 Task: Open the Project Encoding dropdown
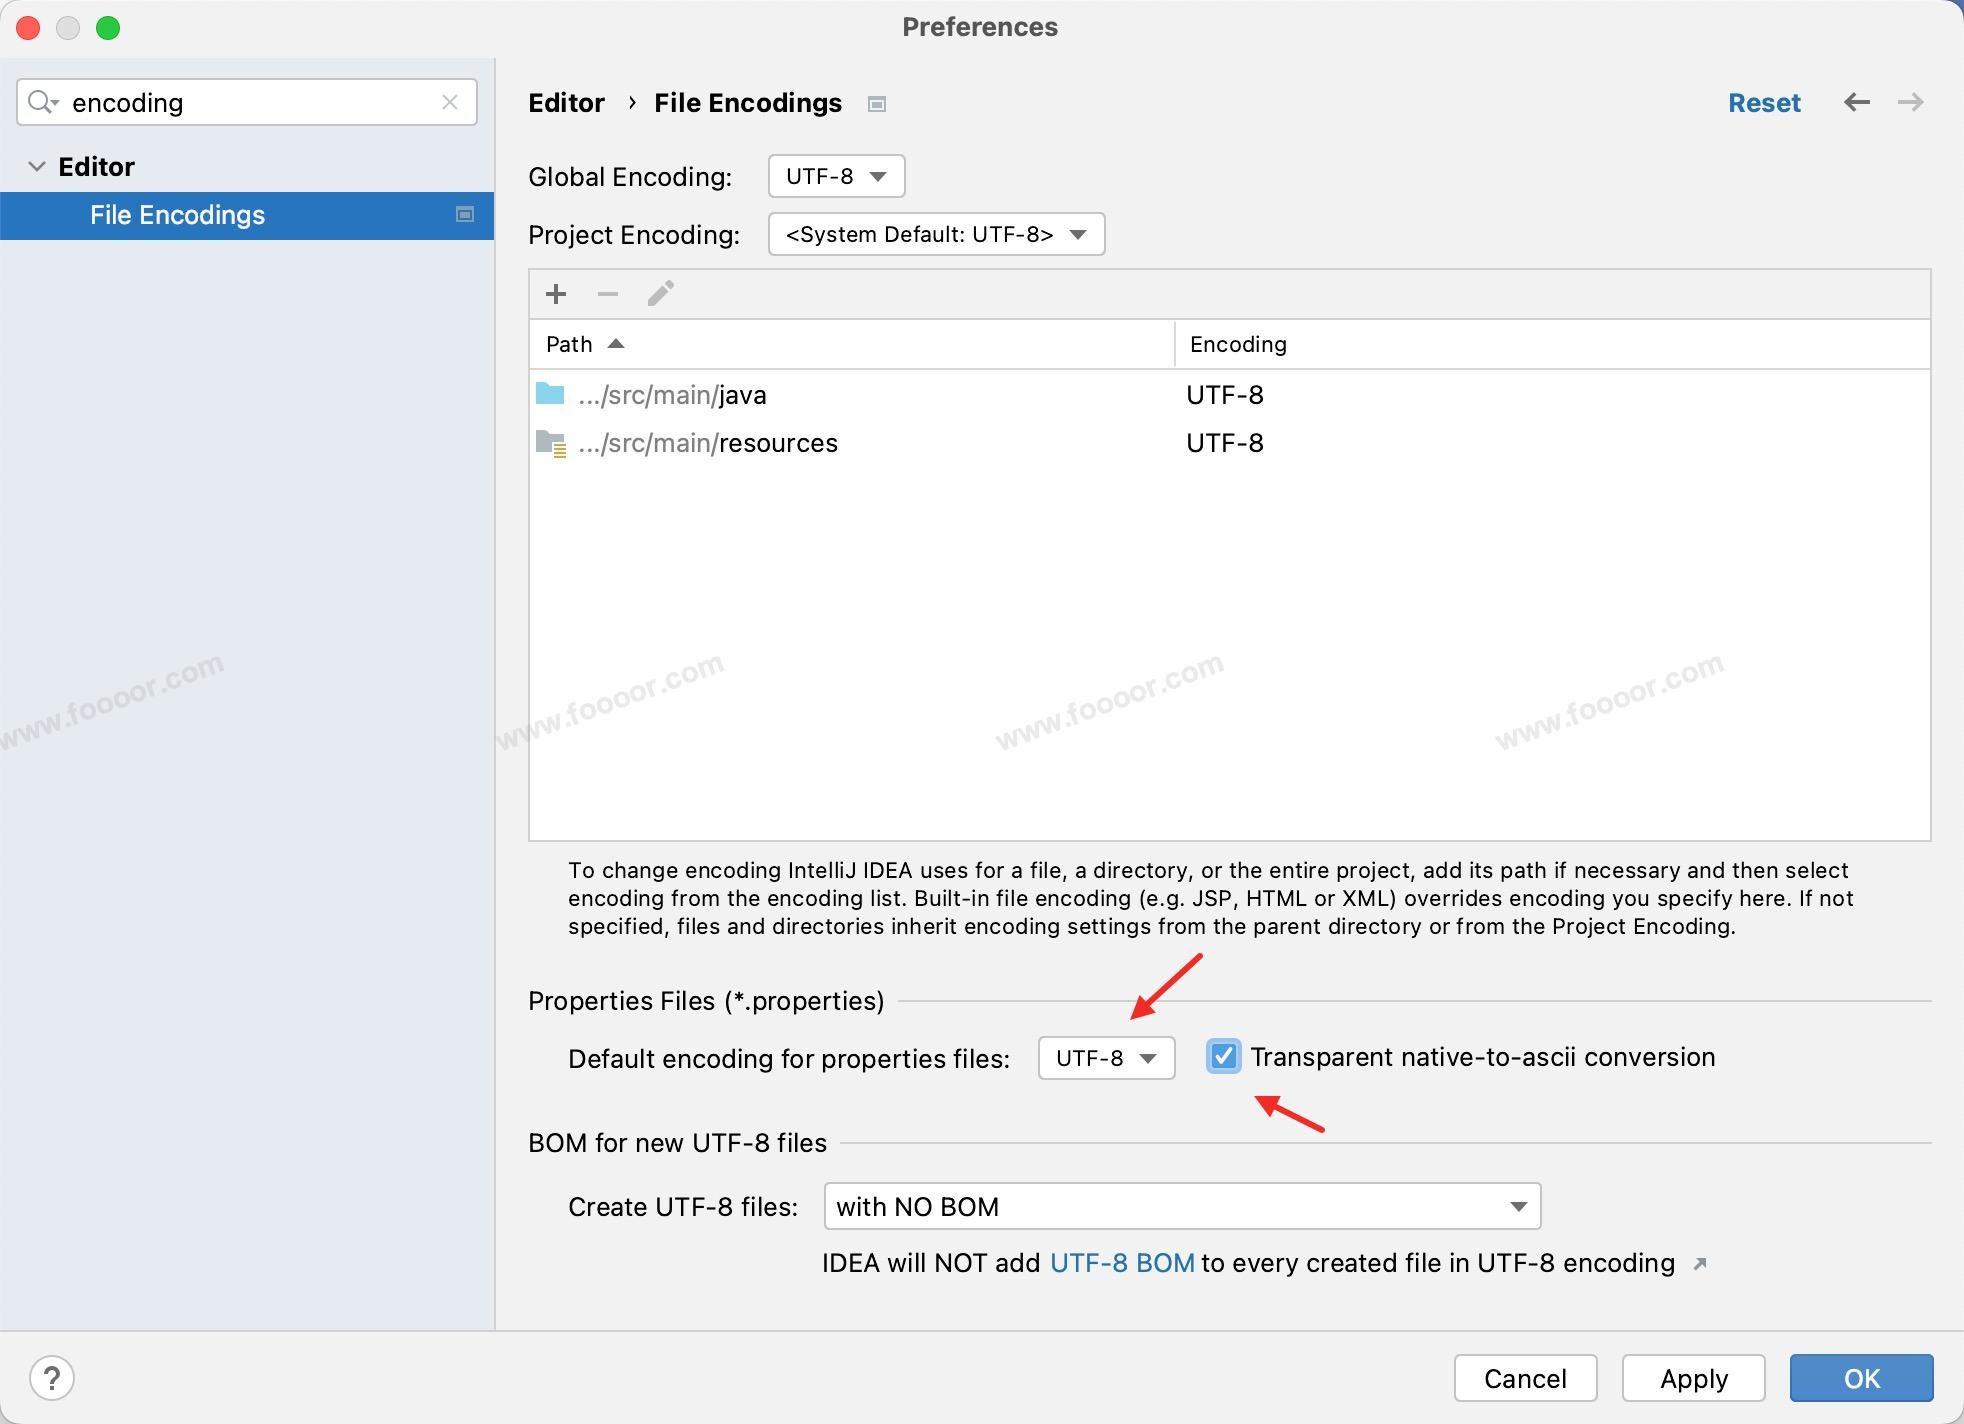tap(936, 234)
